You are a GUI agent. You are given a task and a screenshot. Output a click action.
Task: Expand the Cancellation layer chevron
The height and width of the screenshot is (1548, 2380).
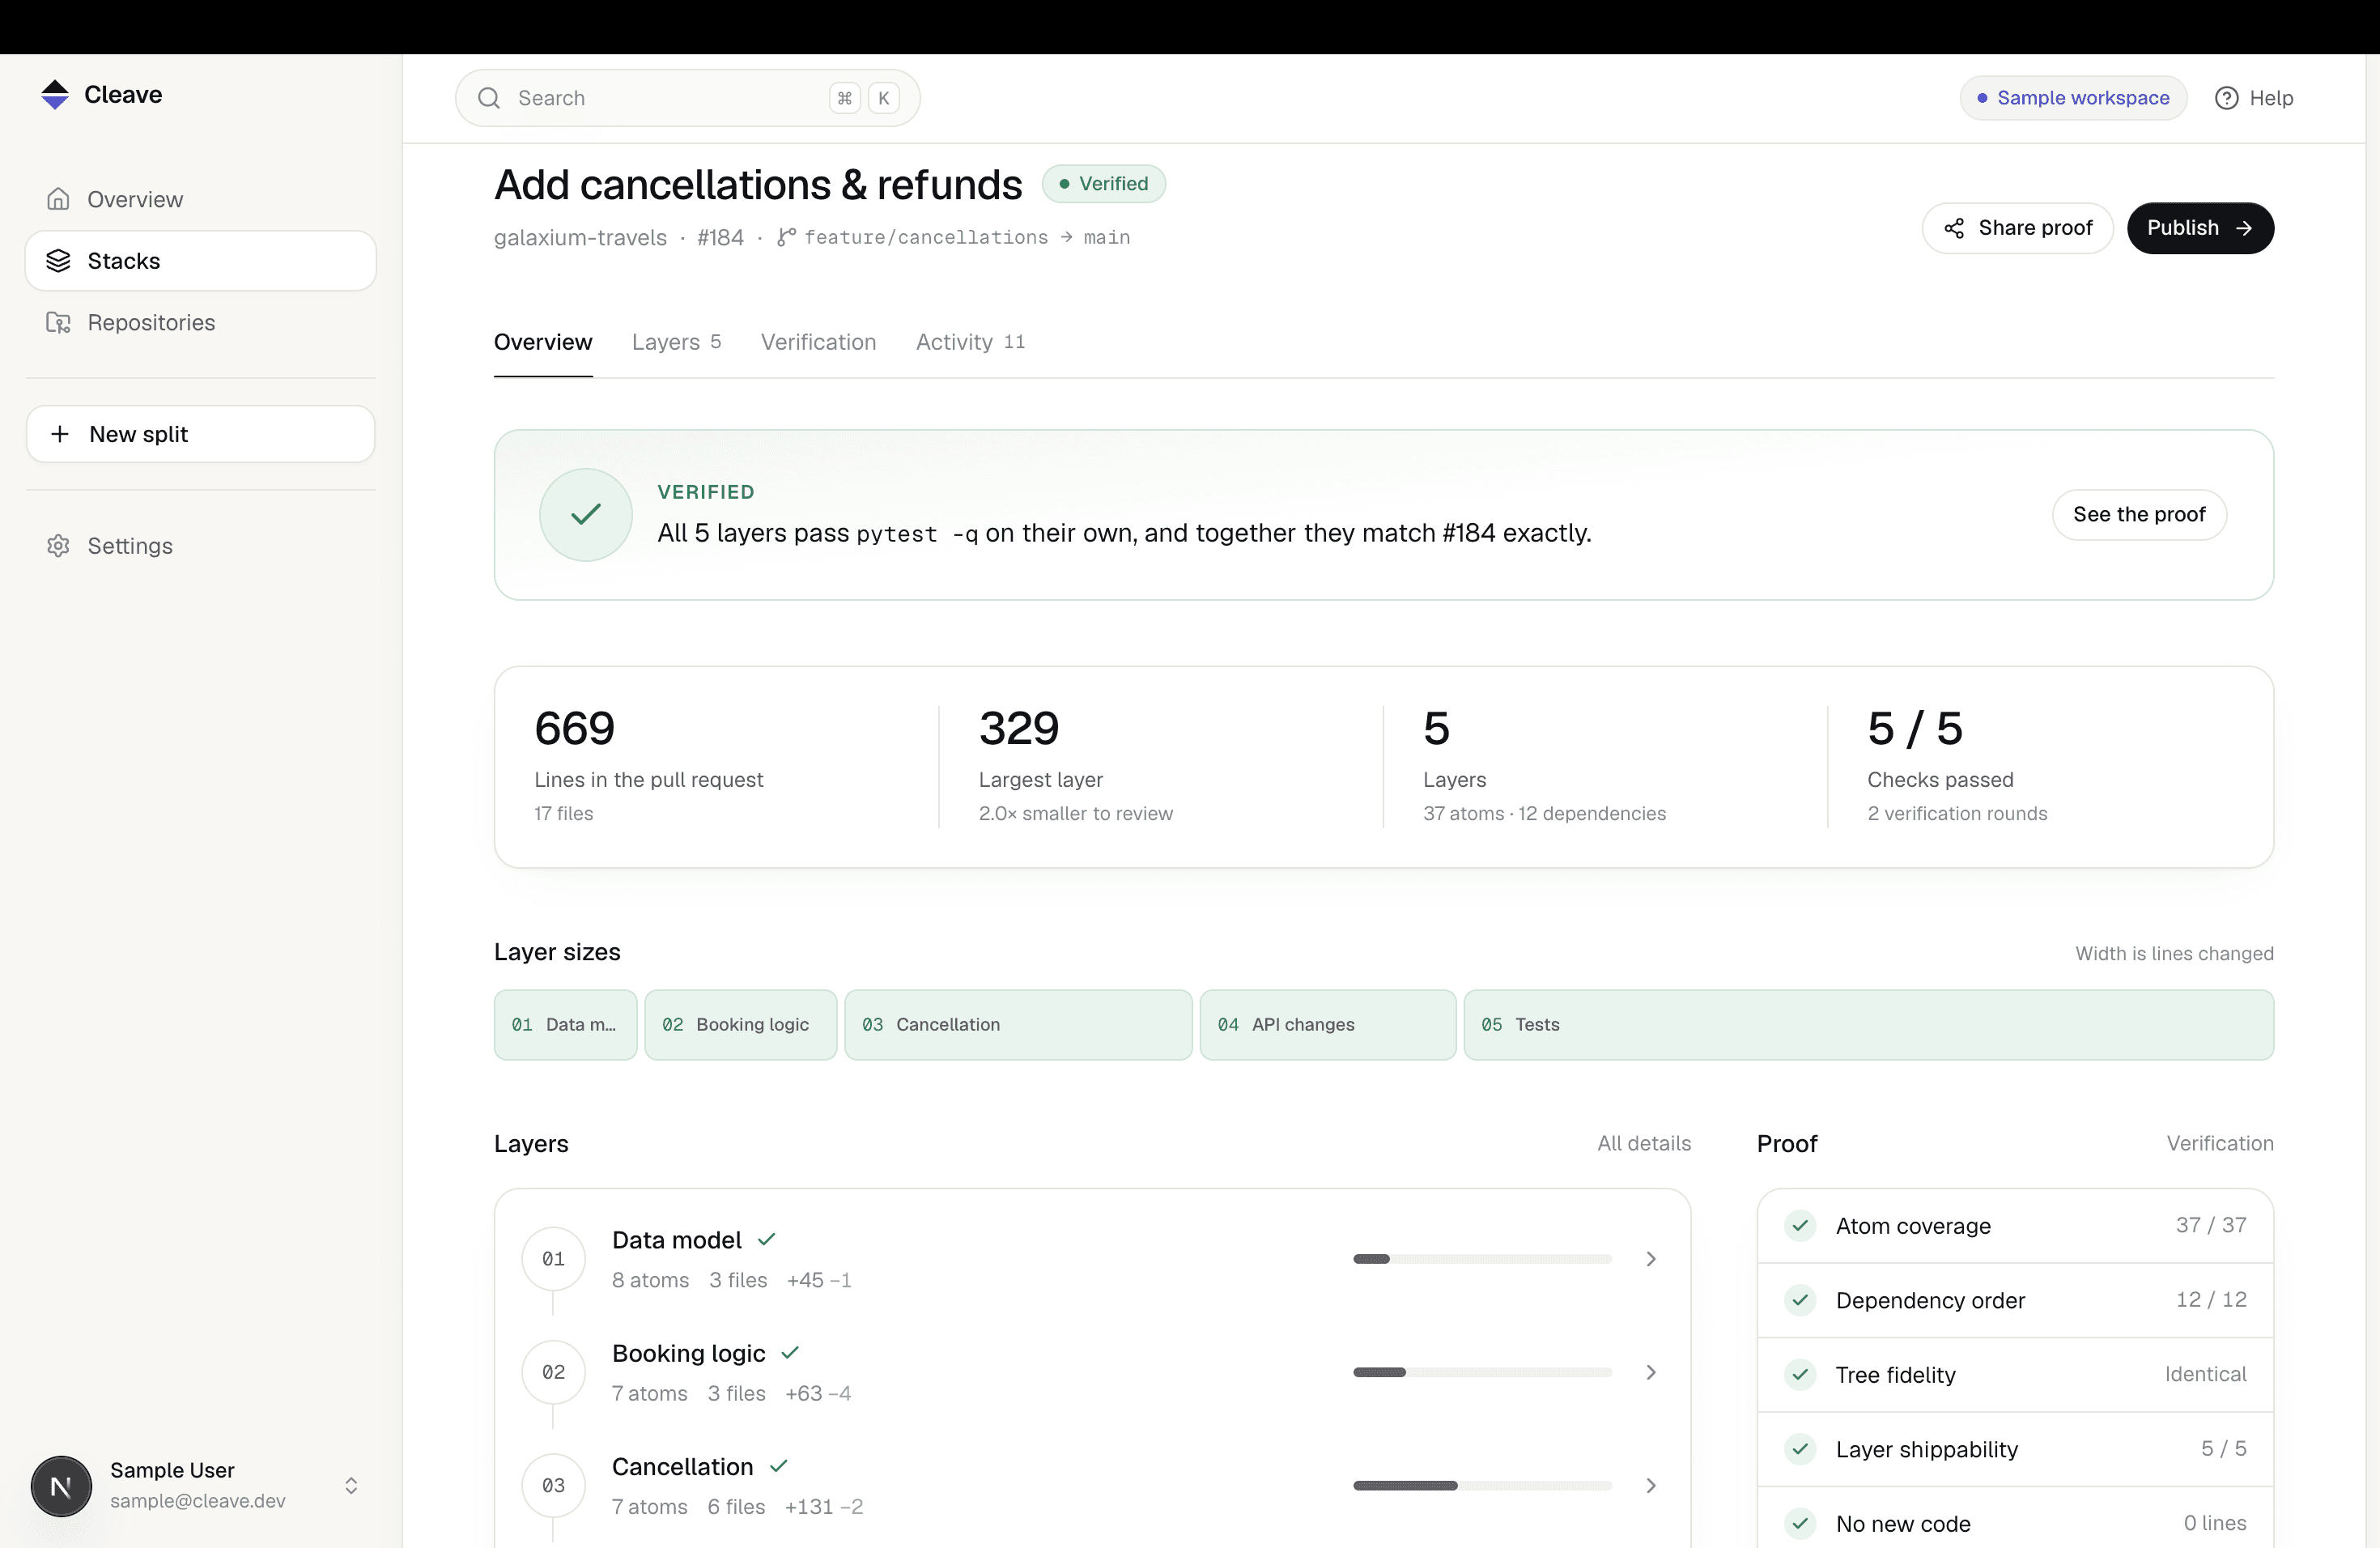(x=1651, y=1485)
